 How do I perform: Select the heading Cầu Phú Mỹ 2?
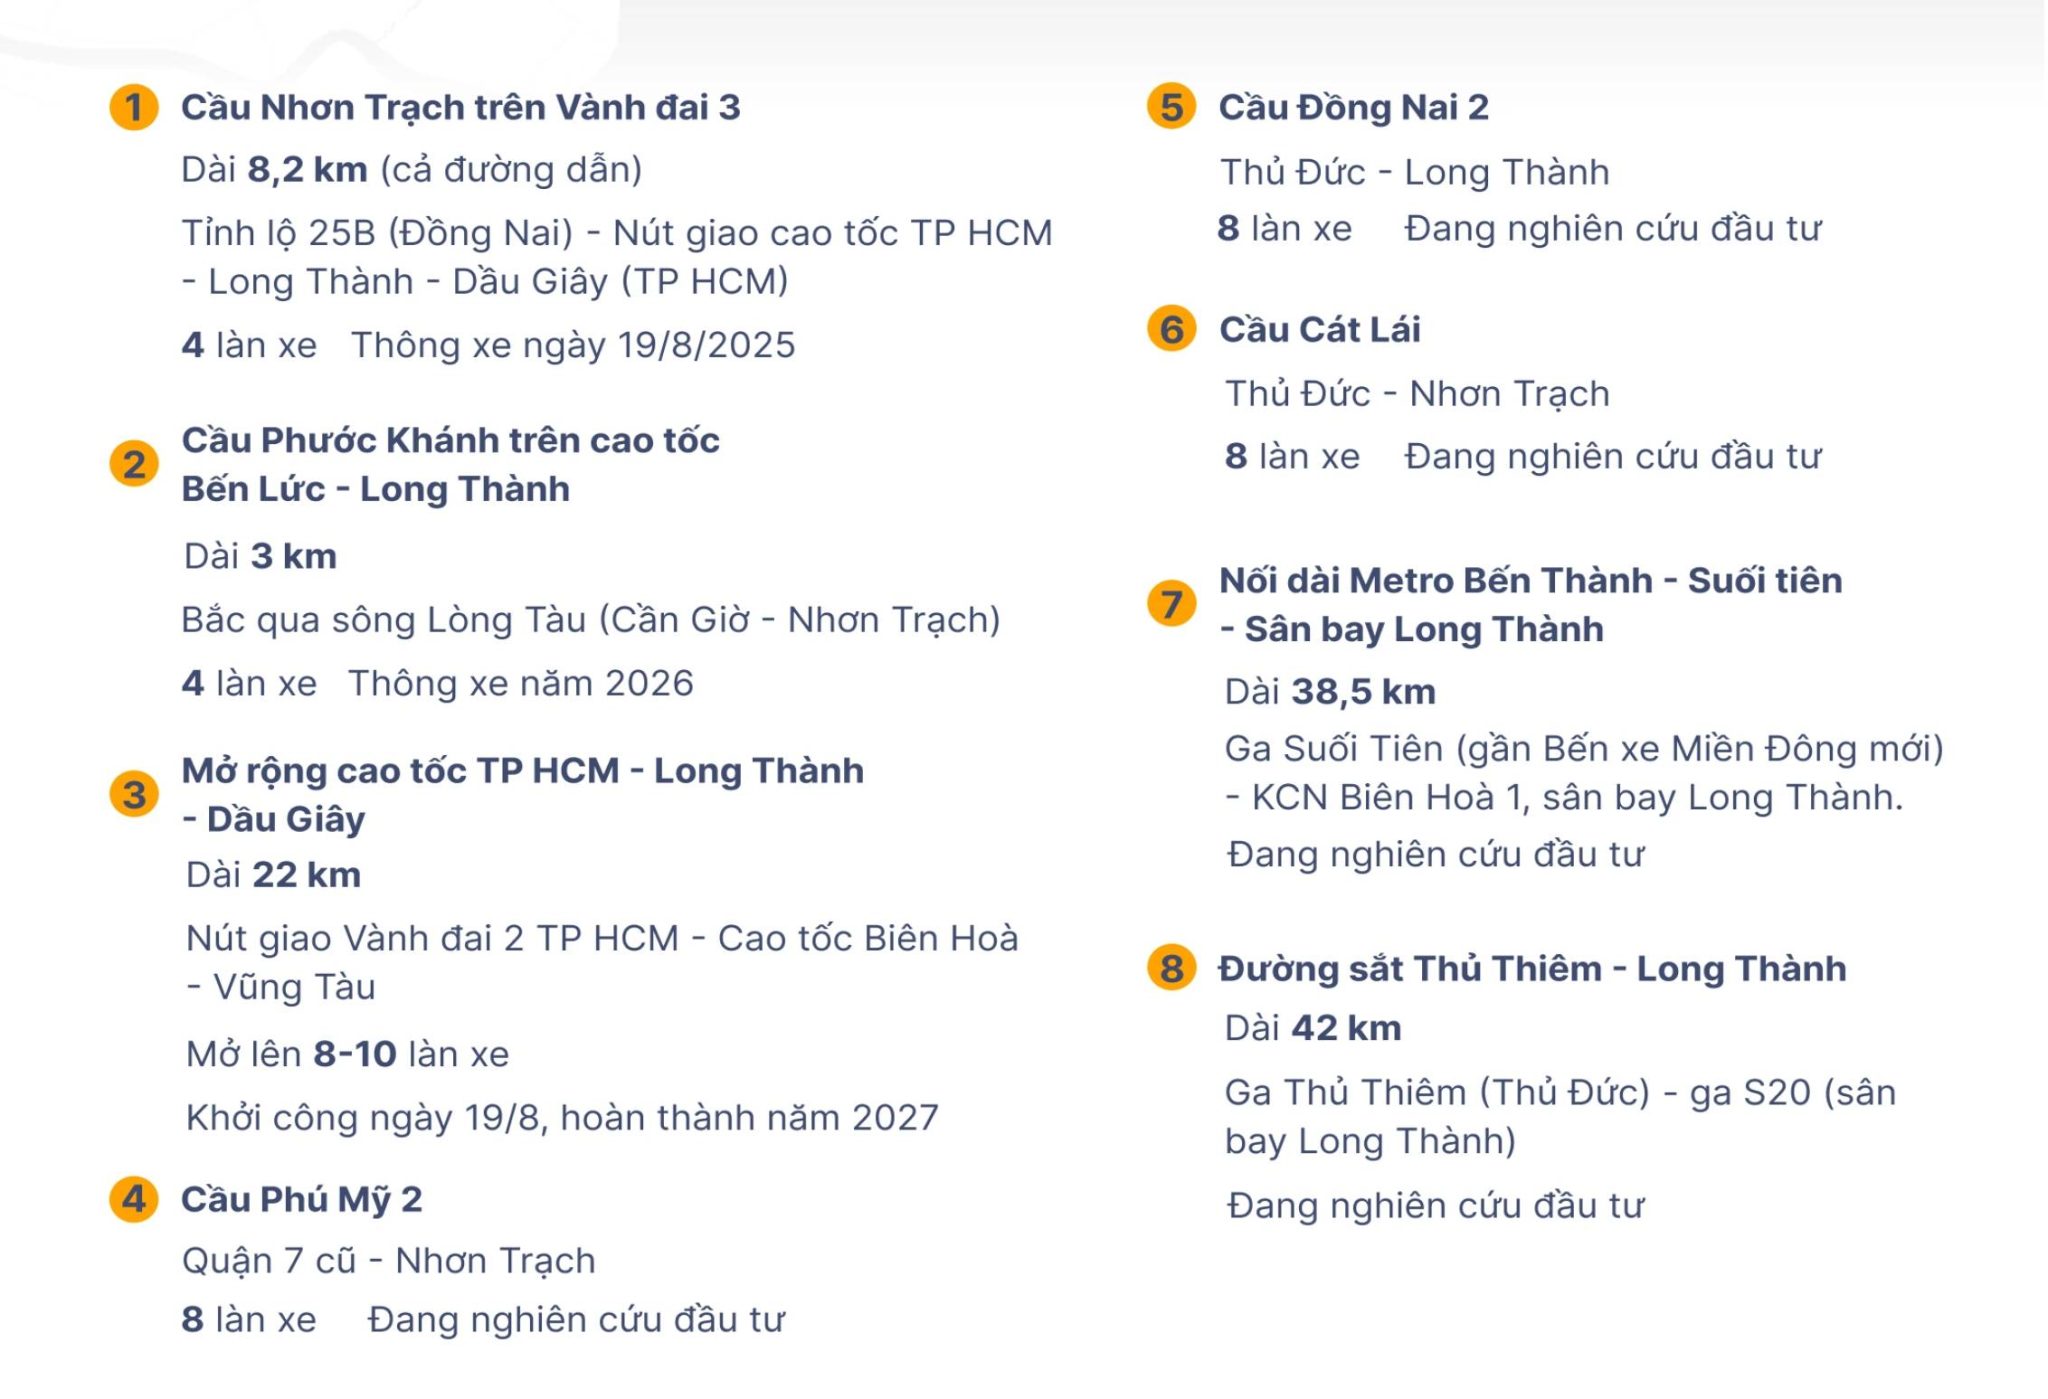[x=302, y=1199]
